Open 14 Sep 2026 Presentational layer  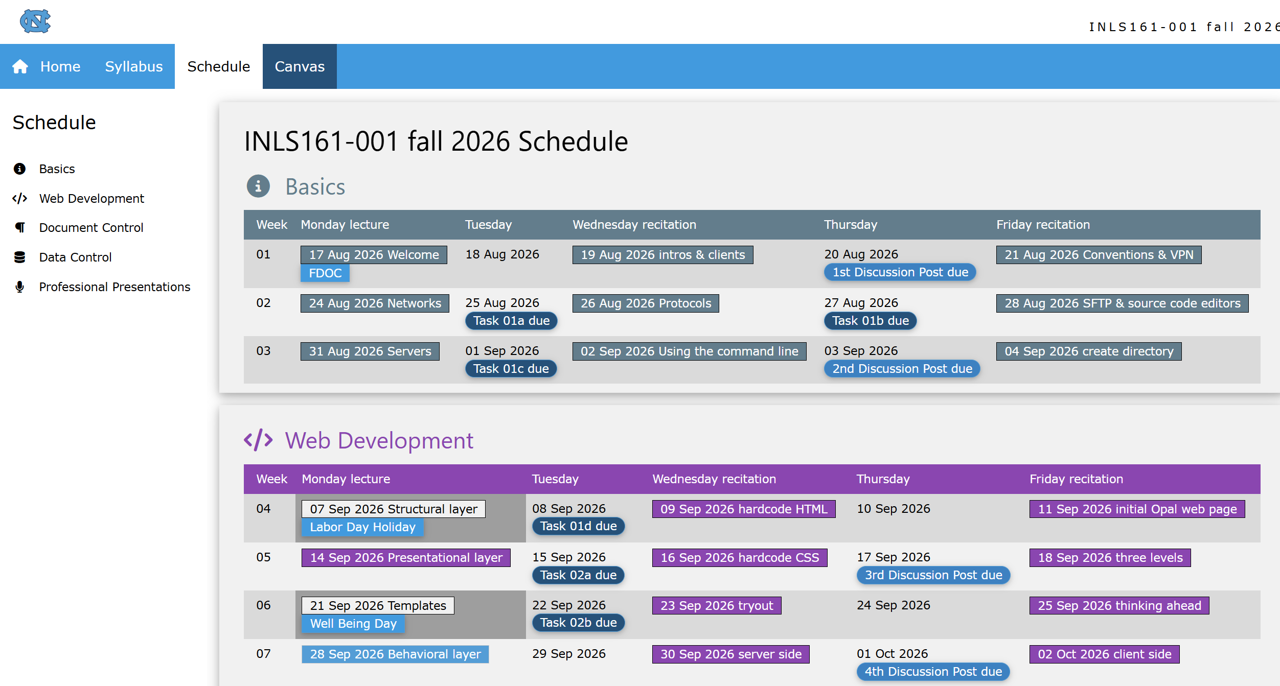point(406,558)
